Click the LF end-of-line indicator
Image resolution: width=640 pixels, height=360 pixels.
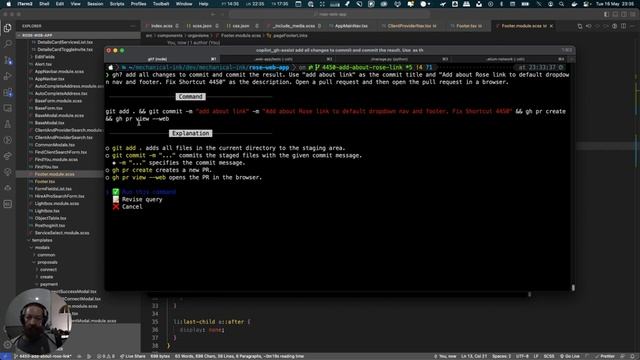click(x=536, y=356)
